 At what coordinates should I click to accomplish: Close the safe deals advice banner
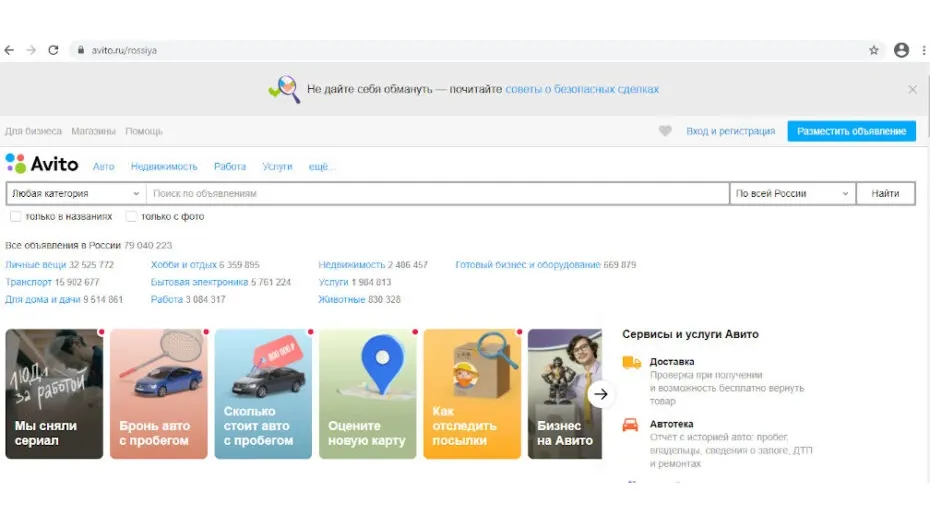(912, 90)
